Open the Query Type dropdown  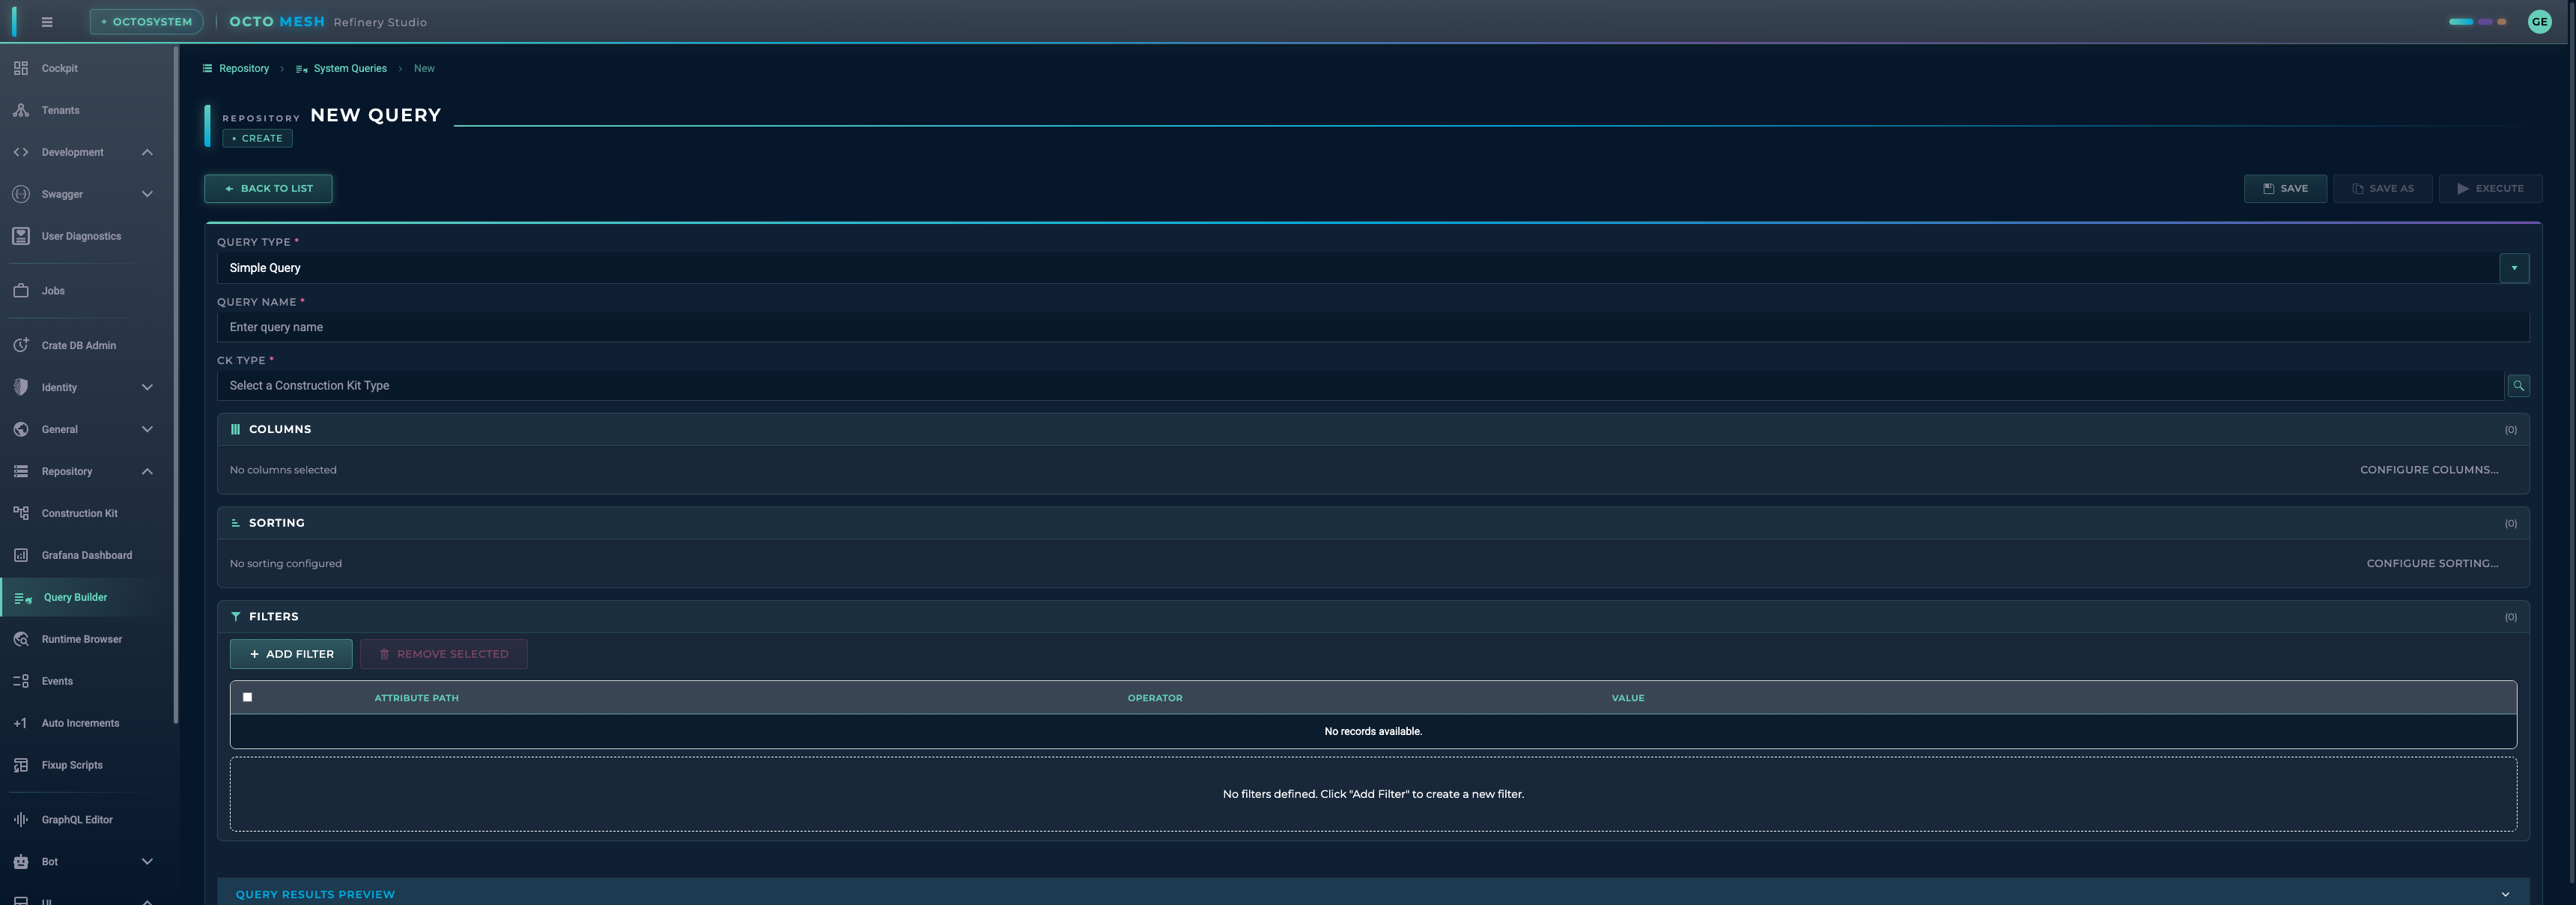tap(2514, 267)
